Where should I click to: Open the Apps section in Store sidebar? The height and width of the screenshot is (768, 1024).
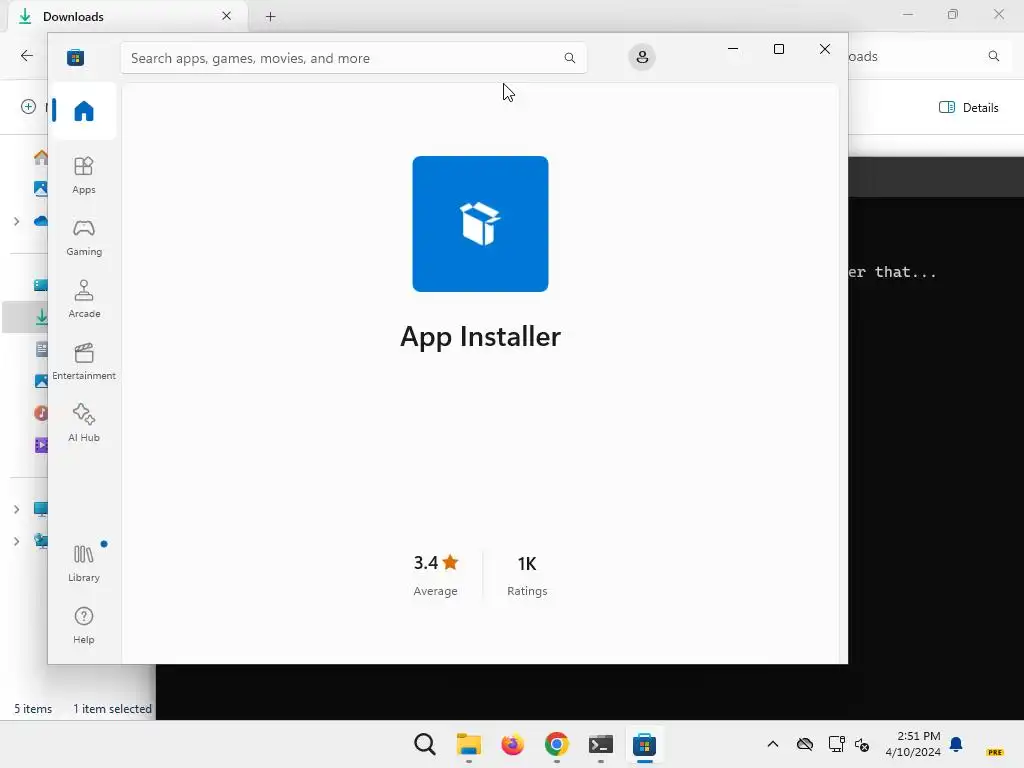[x=84, y=175]
